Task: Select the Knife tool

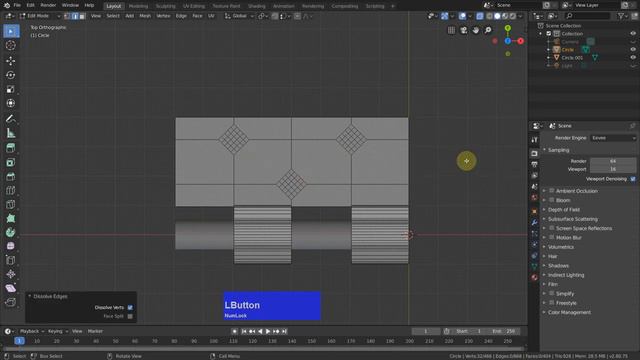Action: [11, 204]
